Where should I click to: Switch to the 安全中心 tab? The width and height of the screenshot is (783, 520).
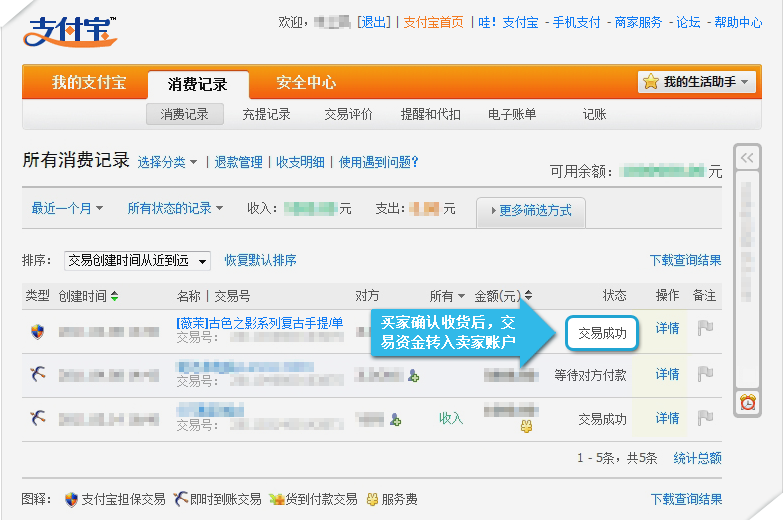click(x=306, y=83)
